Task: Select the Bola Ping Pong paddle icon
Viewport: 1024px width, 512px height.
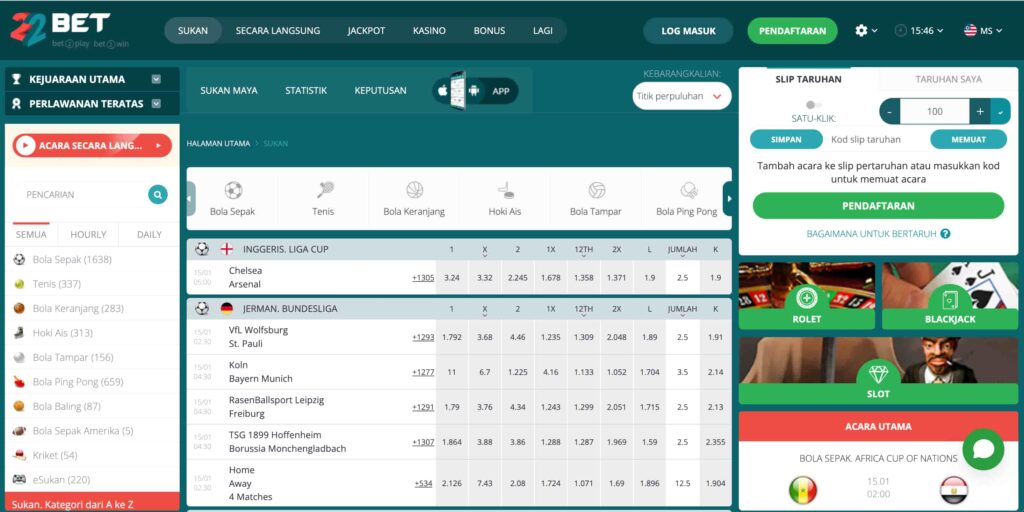Action: pos(688,190)
